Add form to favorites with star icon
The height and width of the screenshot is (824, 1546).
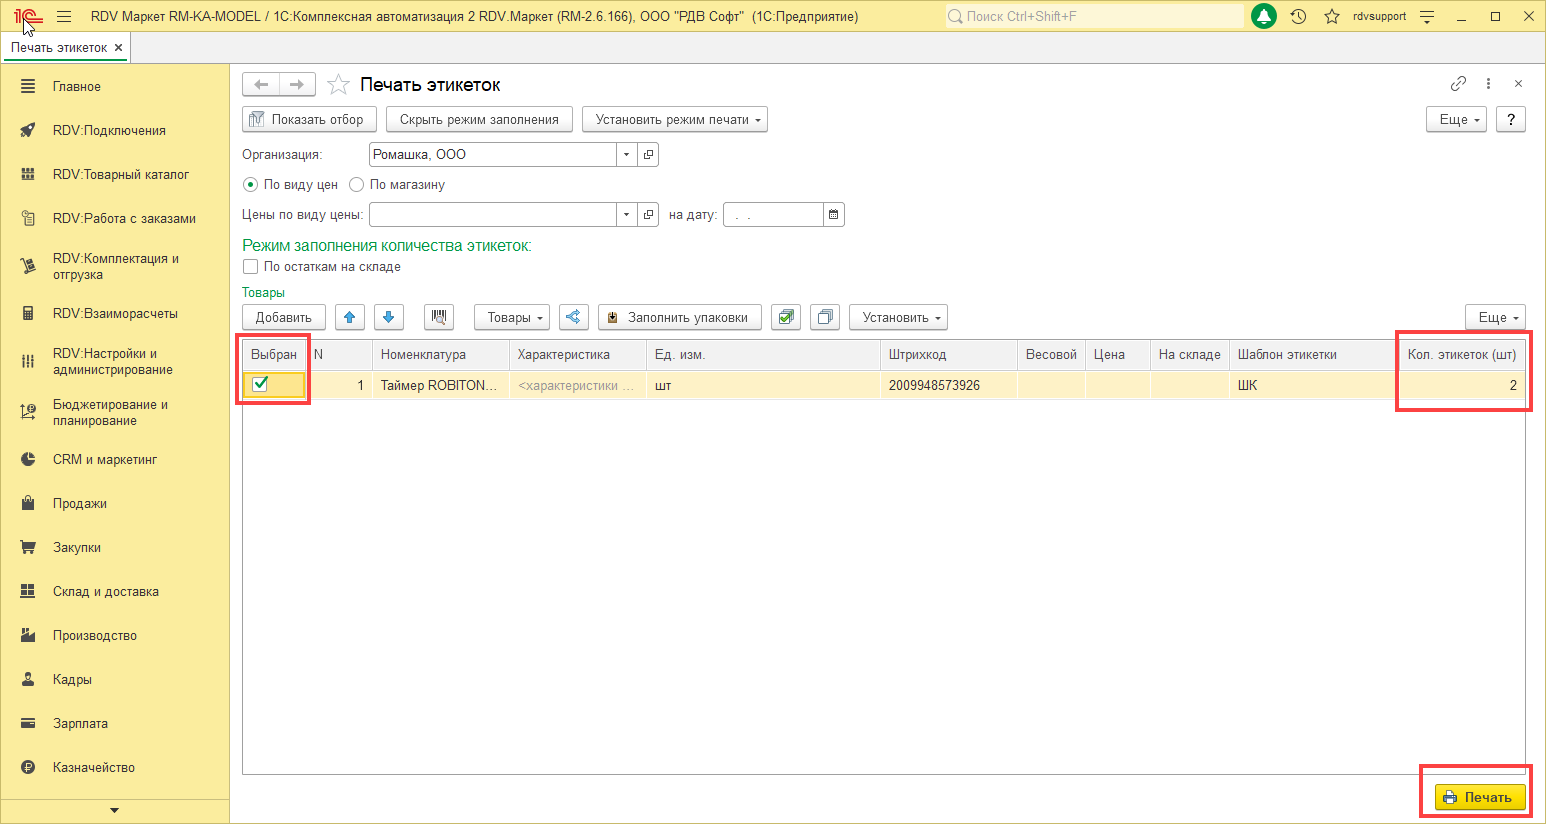pyautogui.click(x=339, y=85)
